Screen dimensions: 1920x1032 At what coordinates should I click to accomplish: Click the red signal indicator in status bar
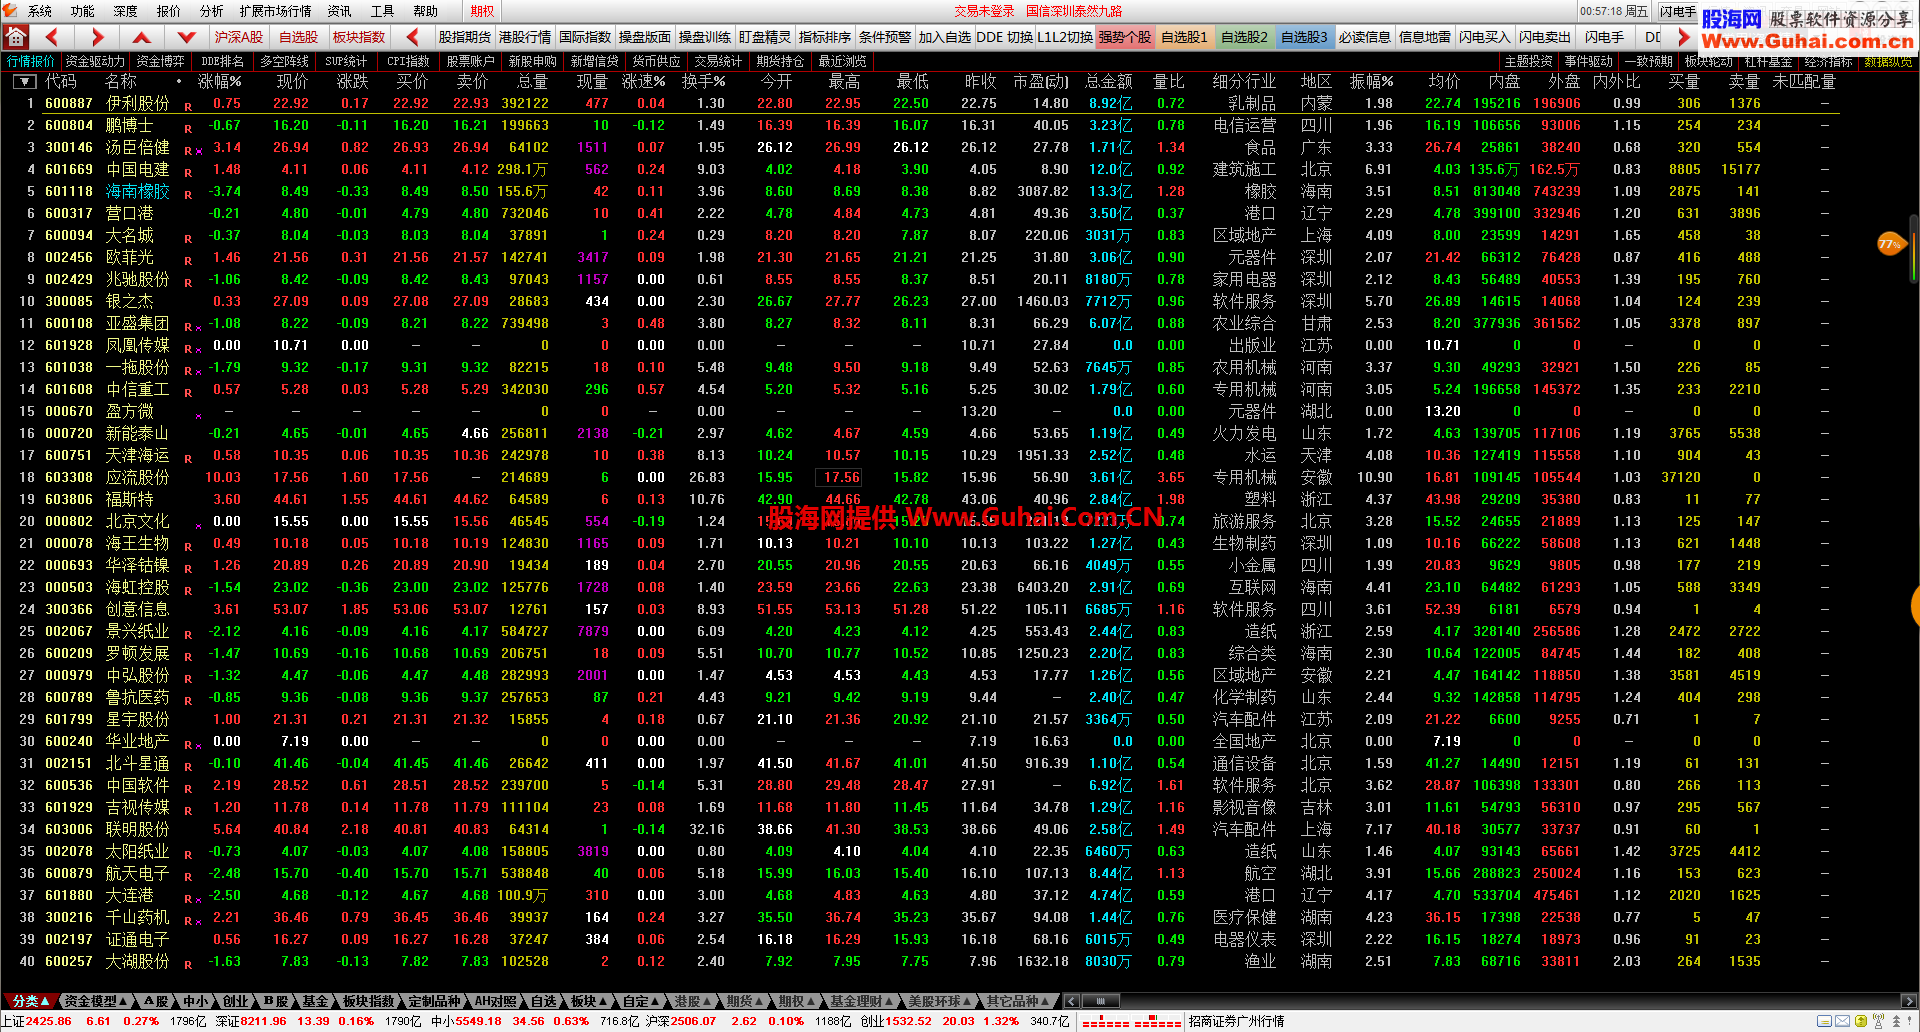(1132, 1021)
